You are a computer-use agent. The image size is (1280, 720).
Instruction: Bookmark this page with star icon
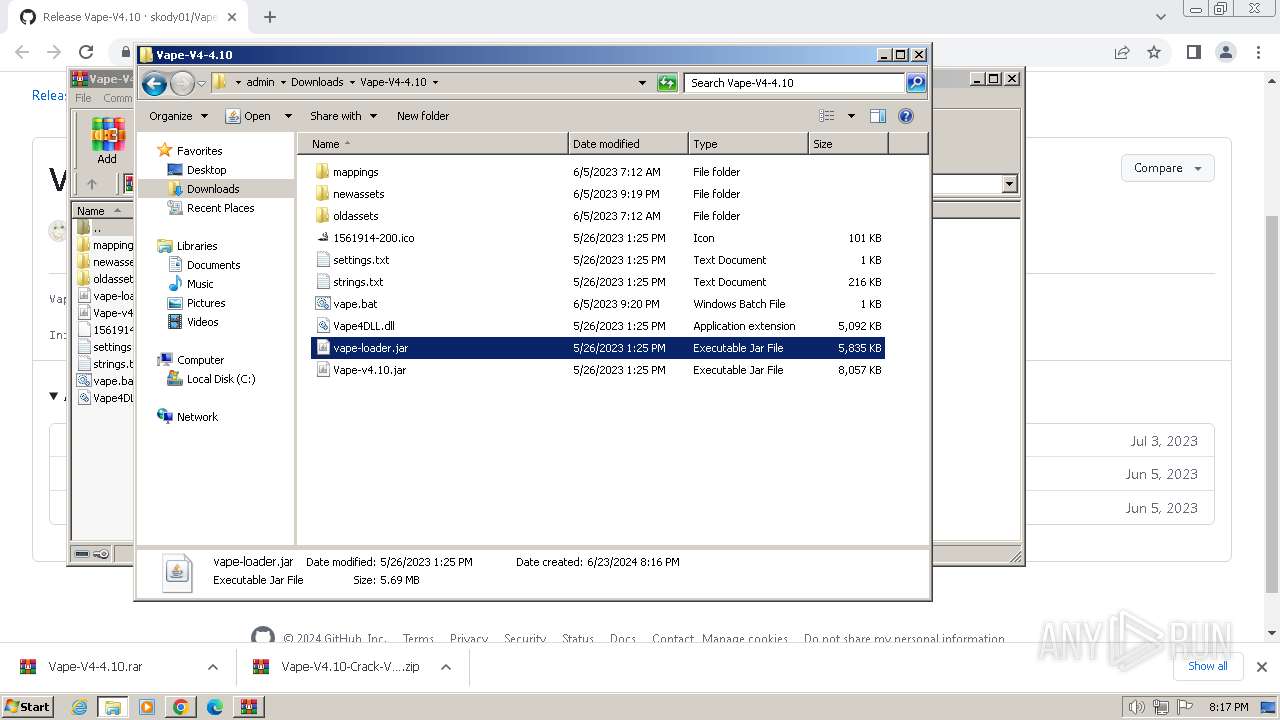(x=1154, y=52)
